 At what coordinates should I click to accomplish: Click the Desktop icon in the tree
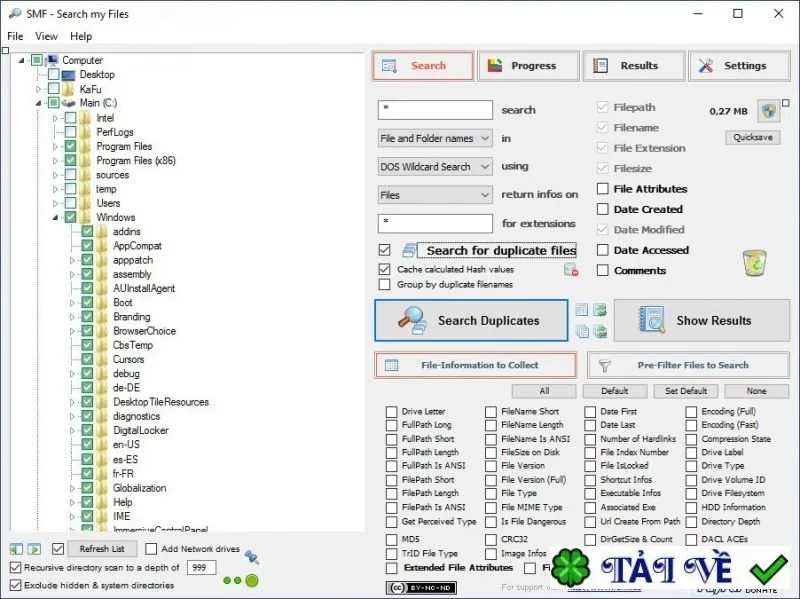(x=68, y=75)
